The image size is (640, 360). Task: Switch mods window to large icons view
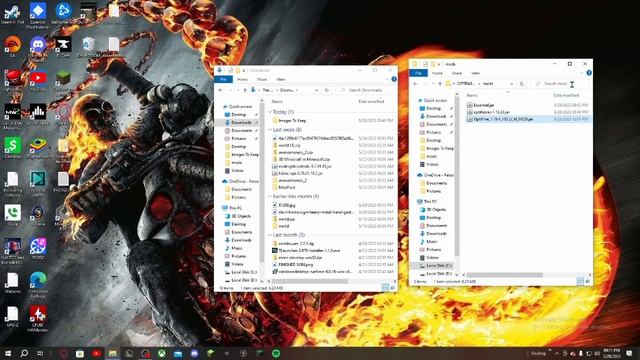tap(587, 281)
